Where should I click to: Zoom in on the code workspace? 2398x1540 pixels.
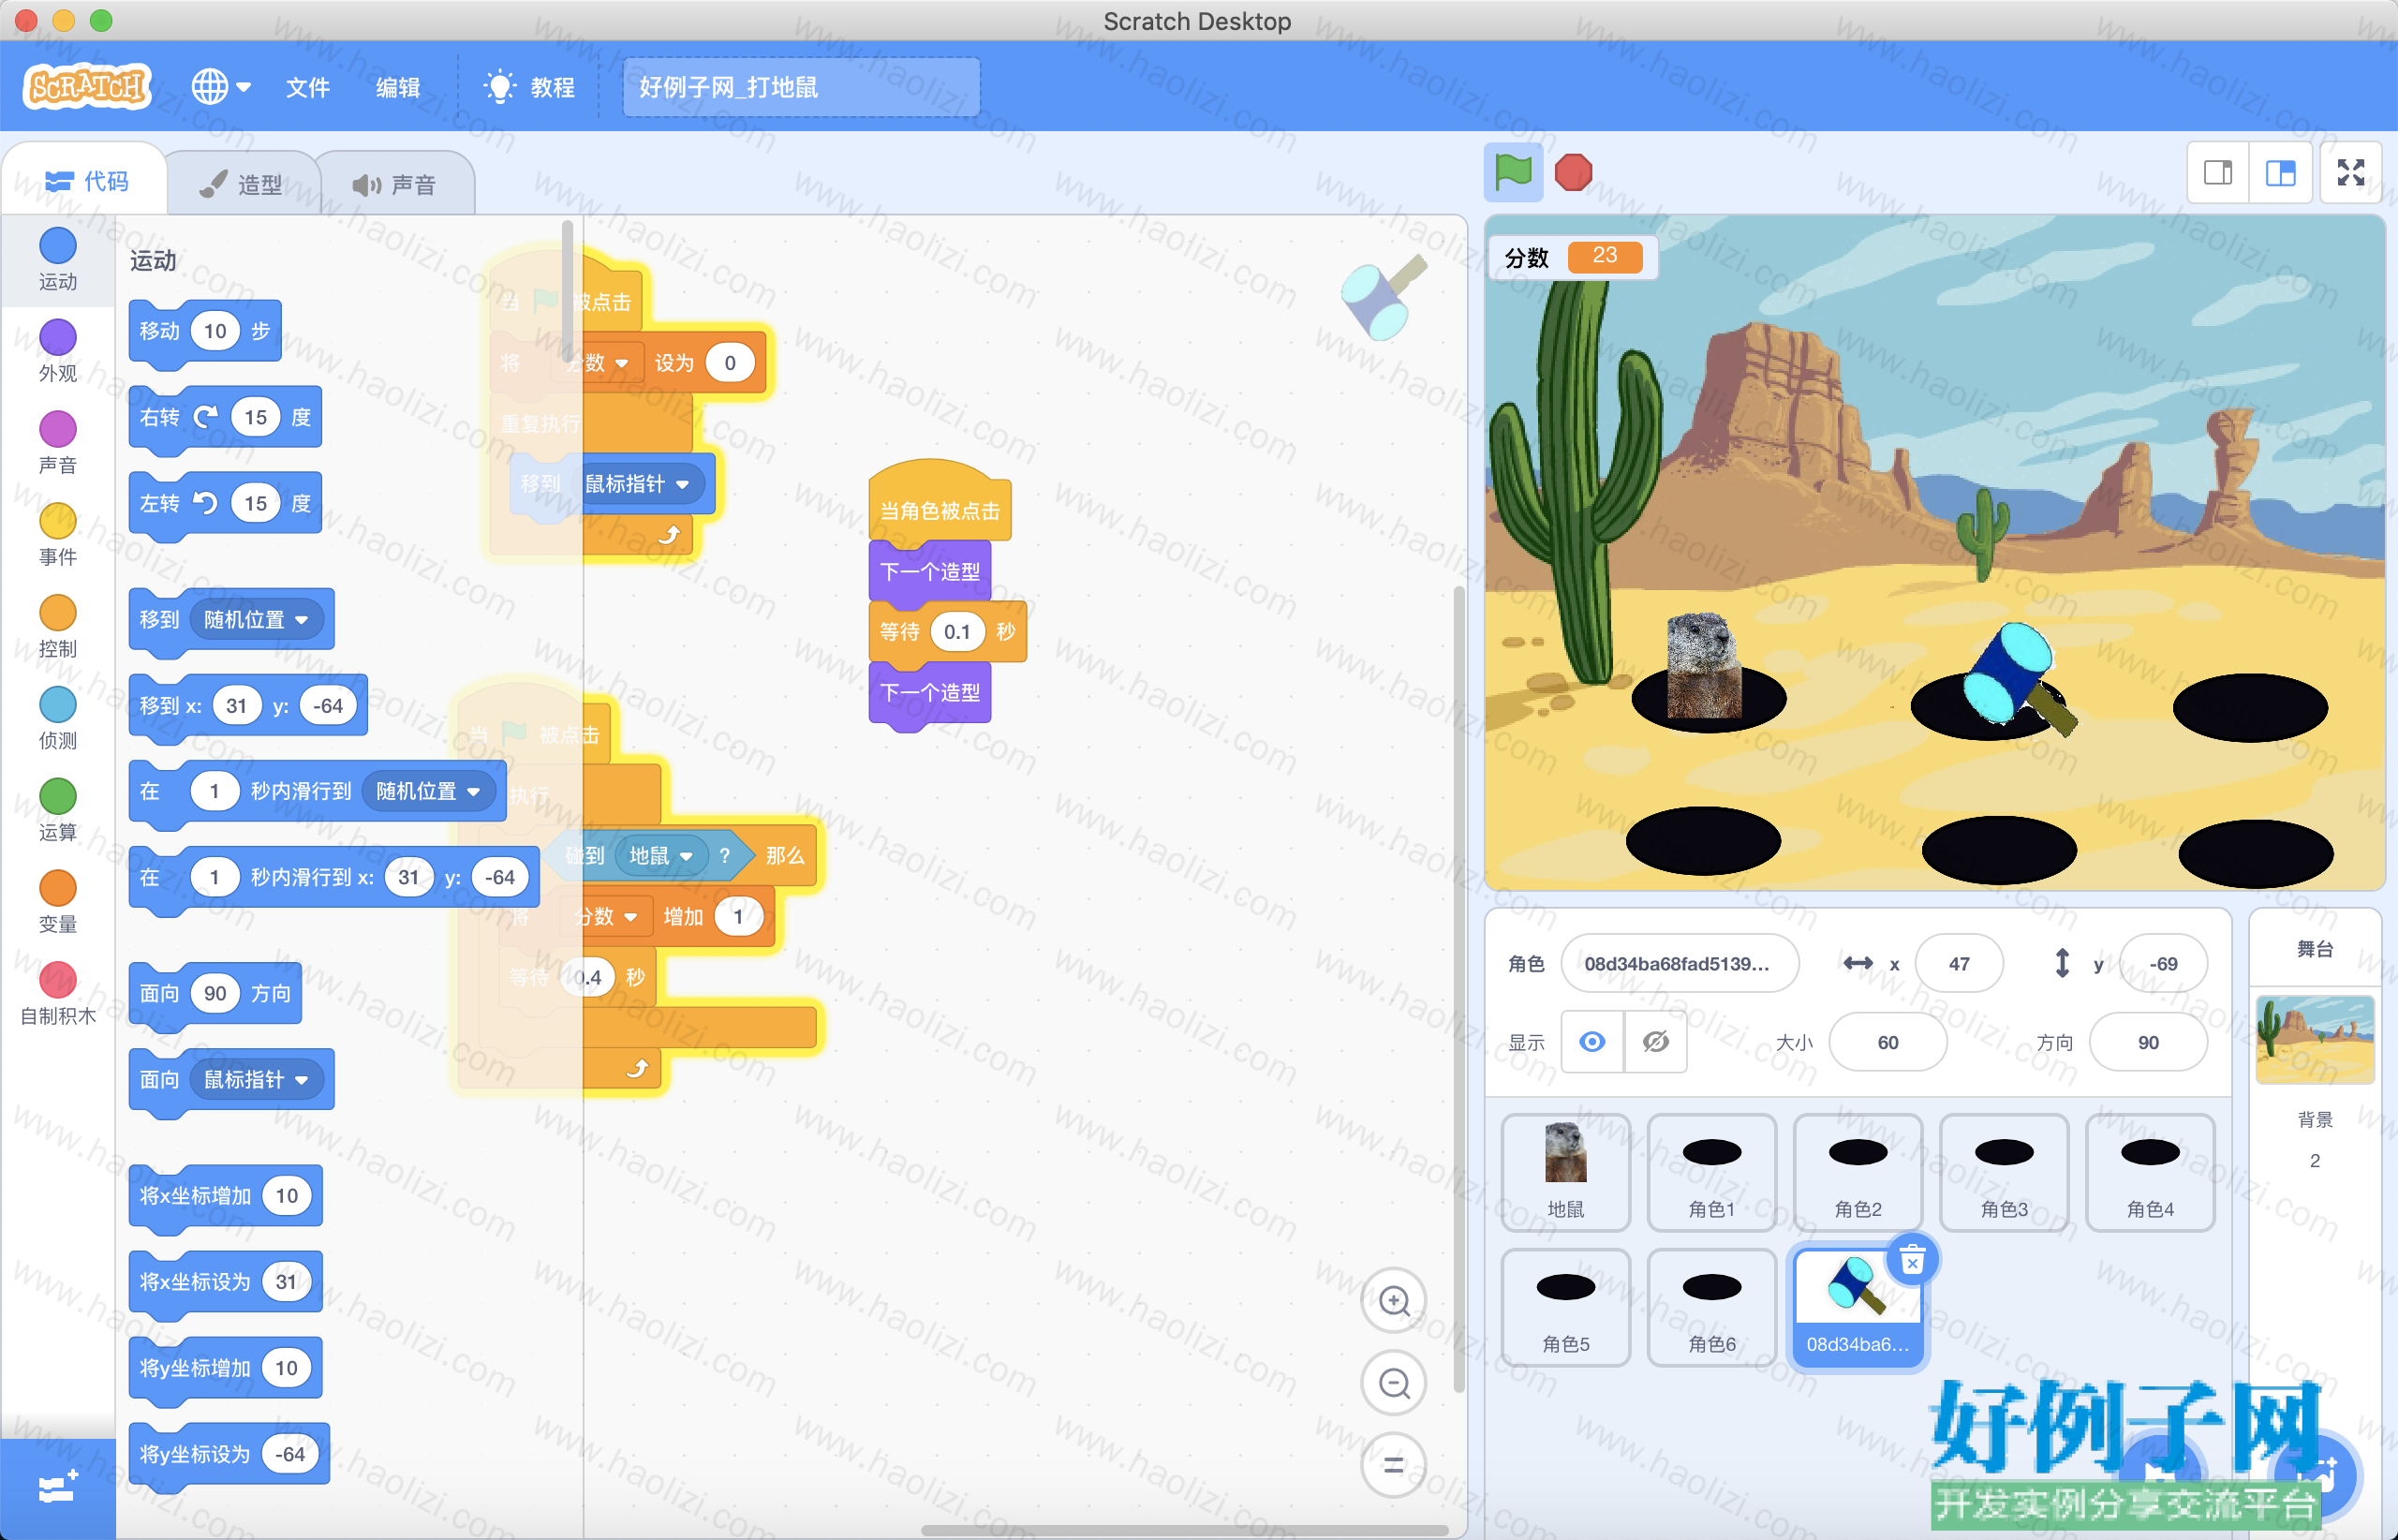pyautogui.click(x=1394, y=1301)
